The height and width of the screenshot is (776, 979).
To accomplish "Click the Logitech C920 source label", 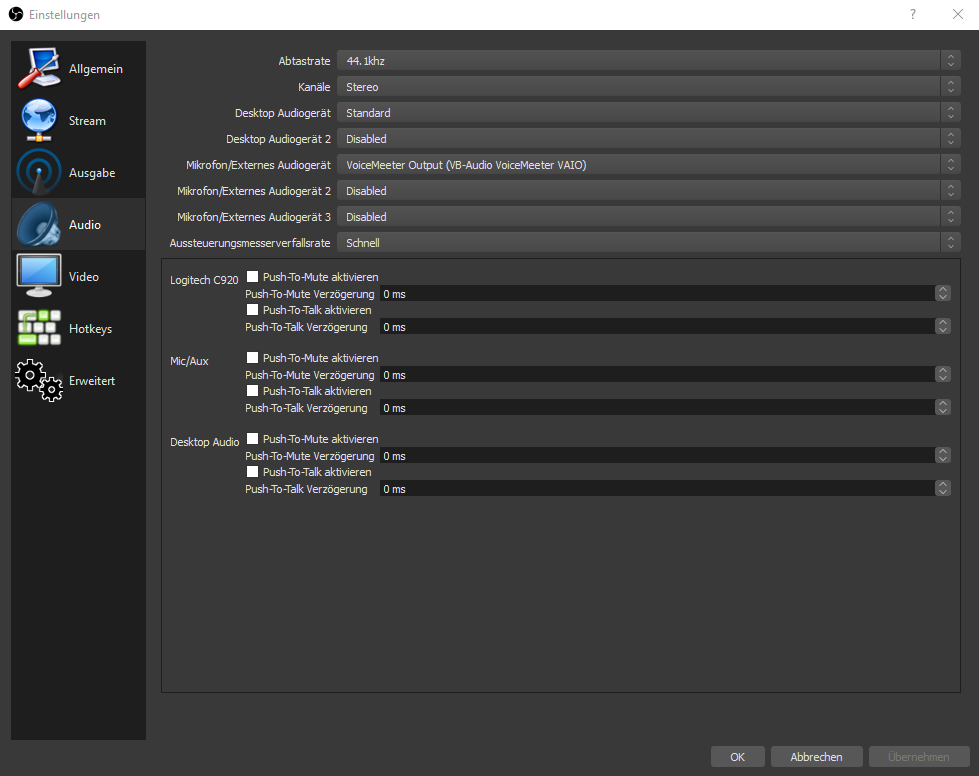I will pos(204,280).
